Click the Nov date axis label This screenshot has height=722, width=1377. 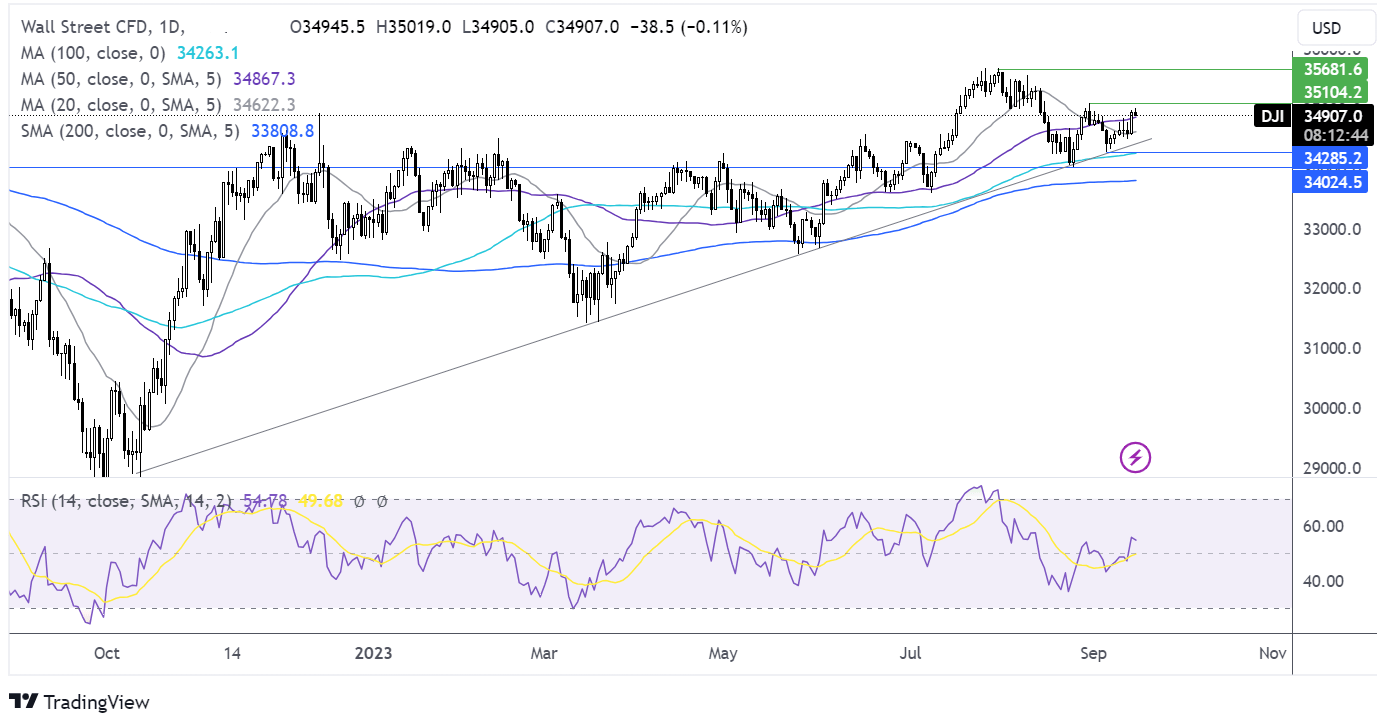pos(1272,653)
